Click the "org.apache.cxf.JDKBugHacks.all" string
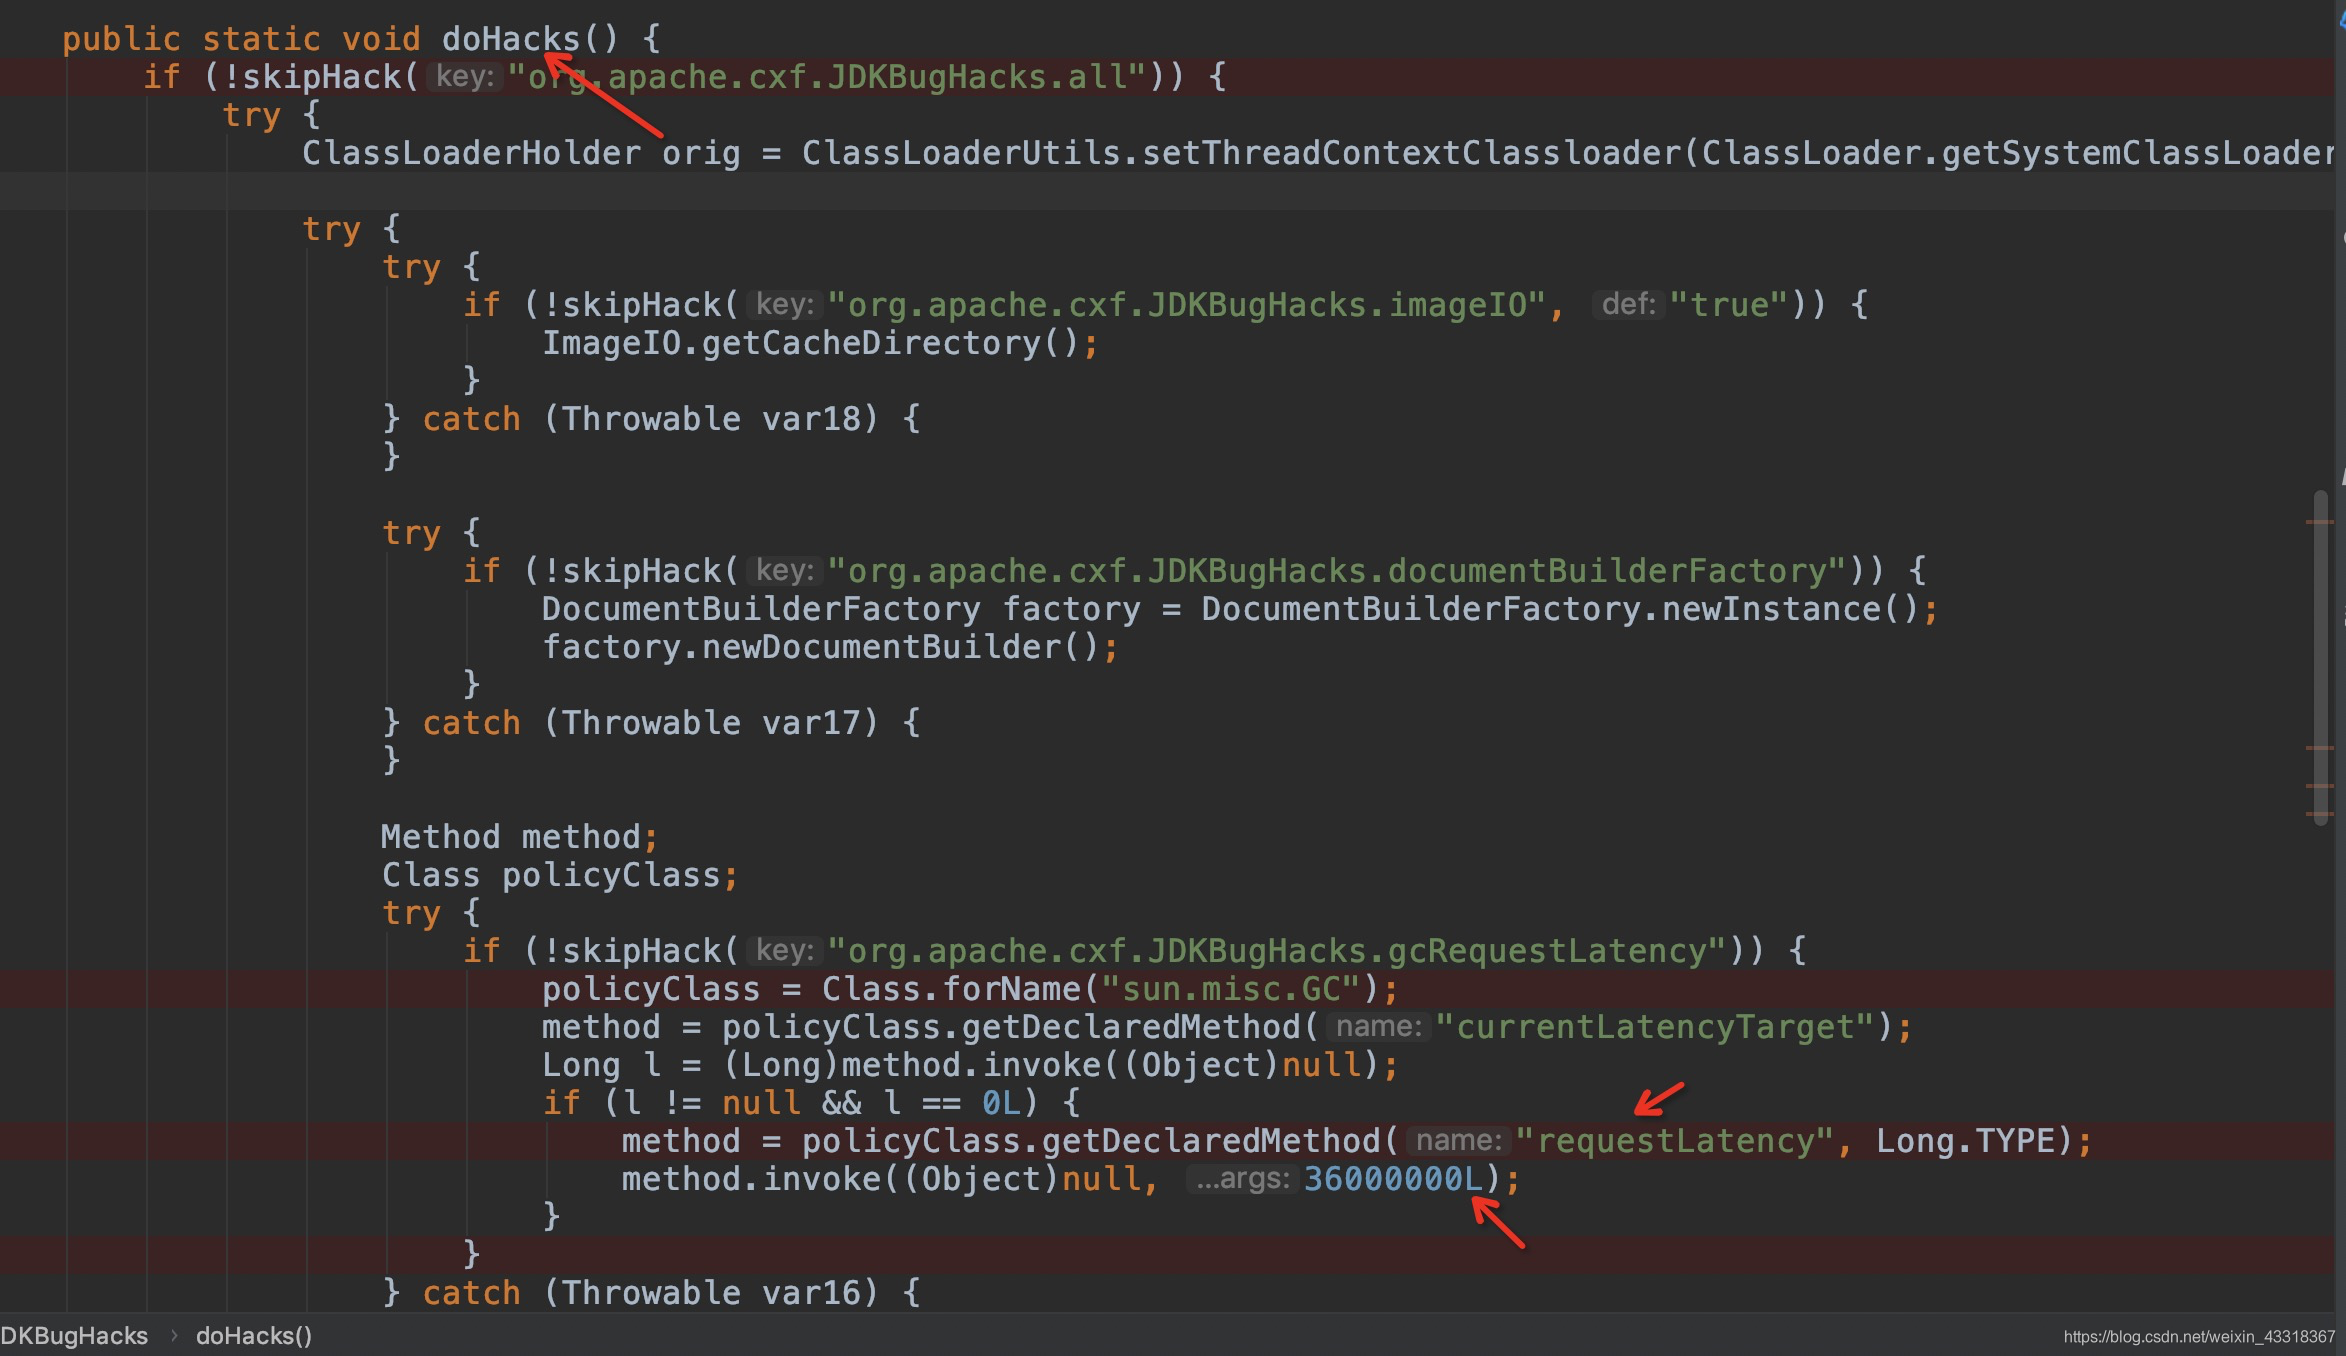 (827, 77)
